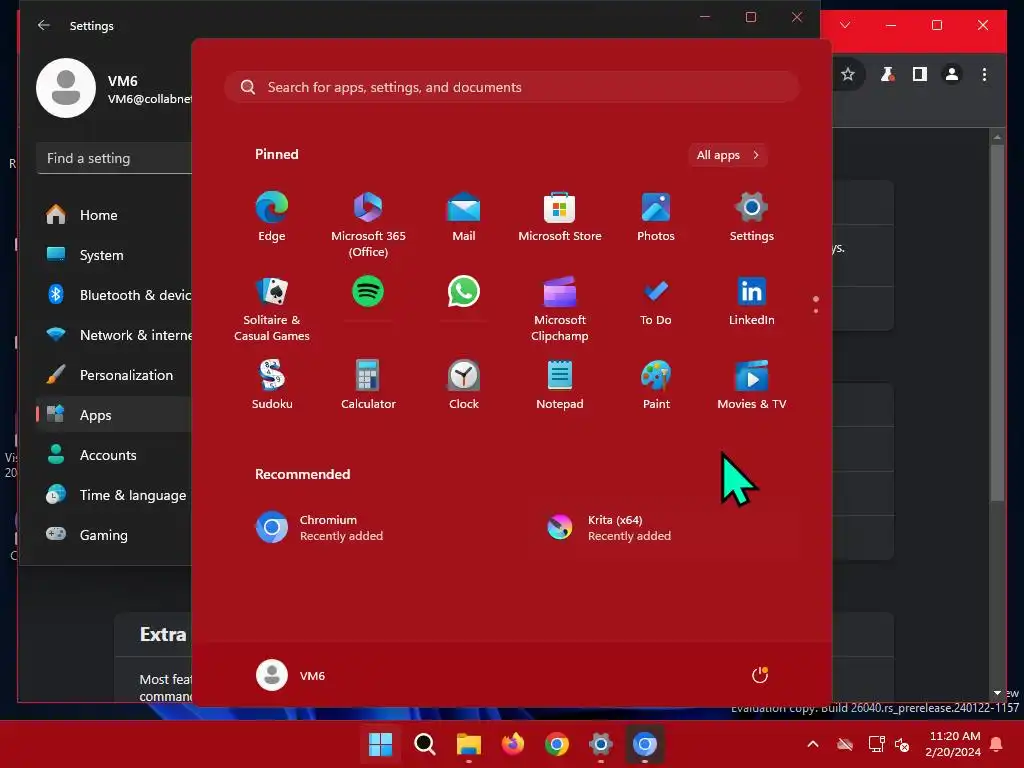Expand the browser tab search chevron
The width and height of the screenshot is (1024, 768).
pyautogui.click(x=845, y=25)
